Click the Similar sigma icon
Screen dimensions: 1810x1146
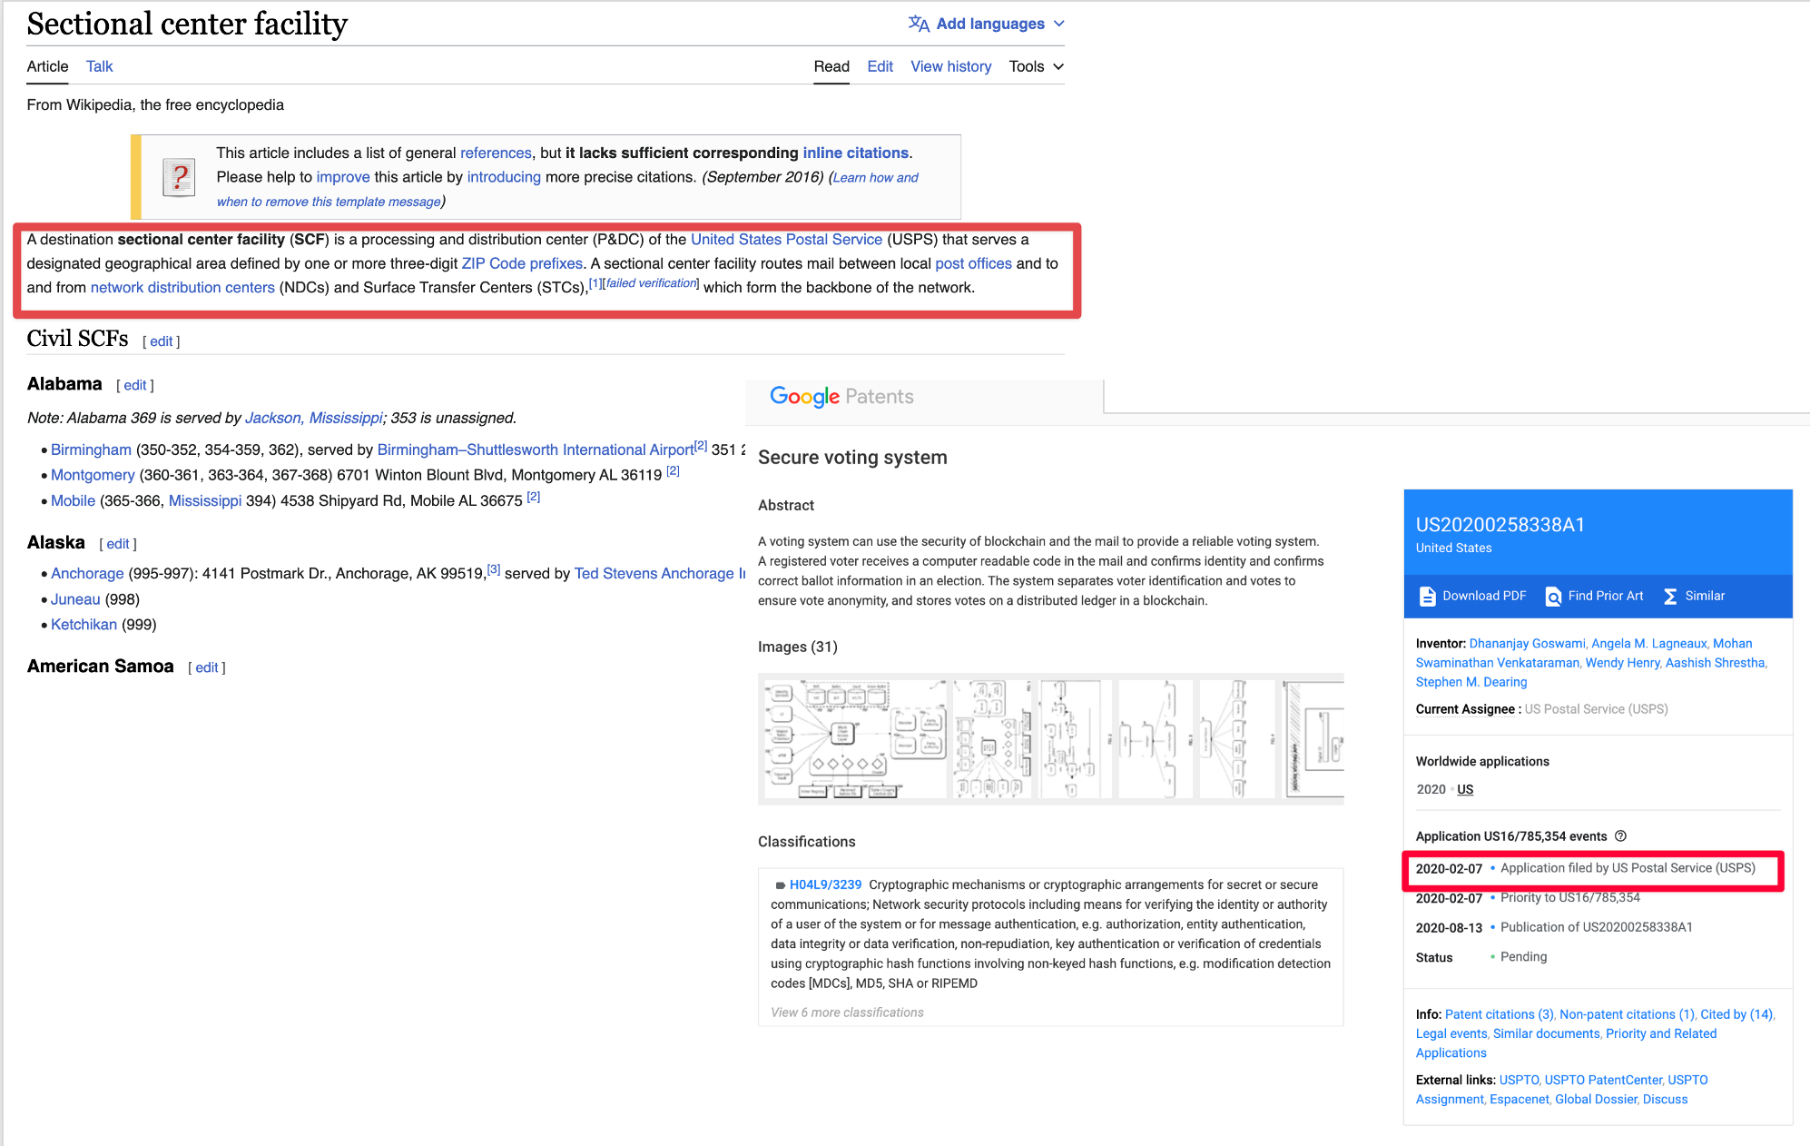coord(1670,596)
